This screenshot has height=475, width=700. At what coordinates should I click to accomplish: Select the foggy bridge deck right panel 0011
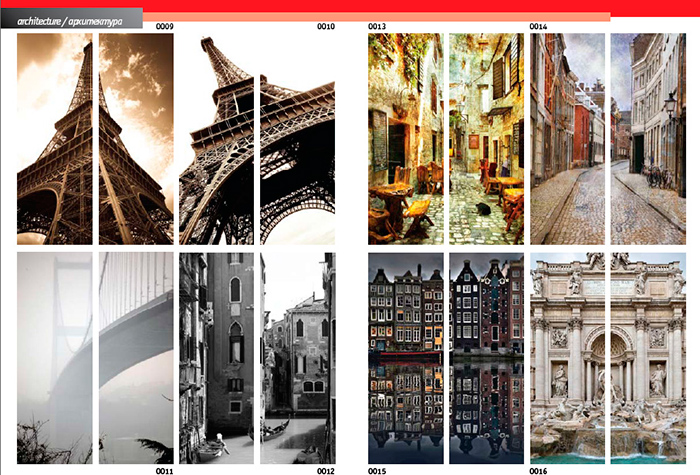click(136, 358)
